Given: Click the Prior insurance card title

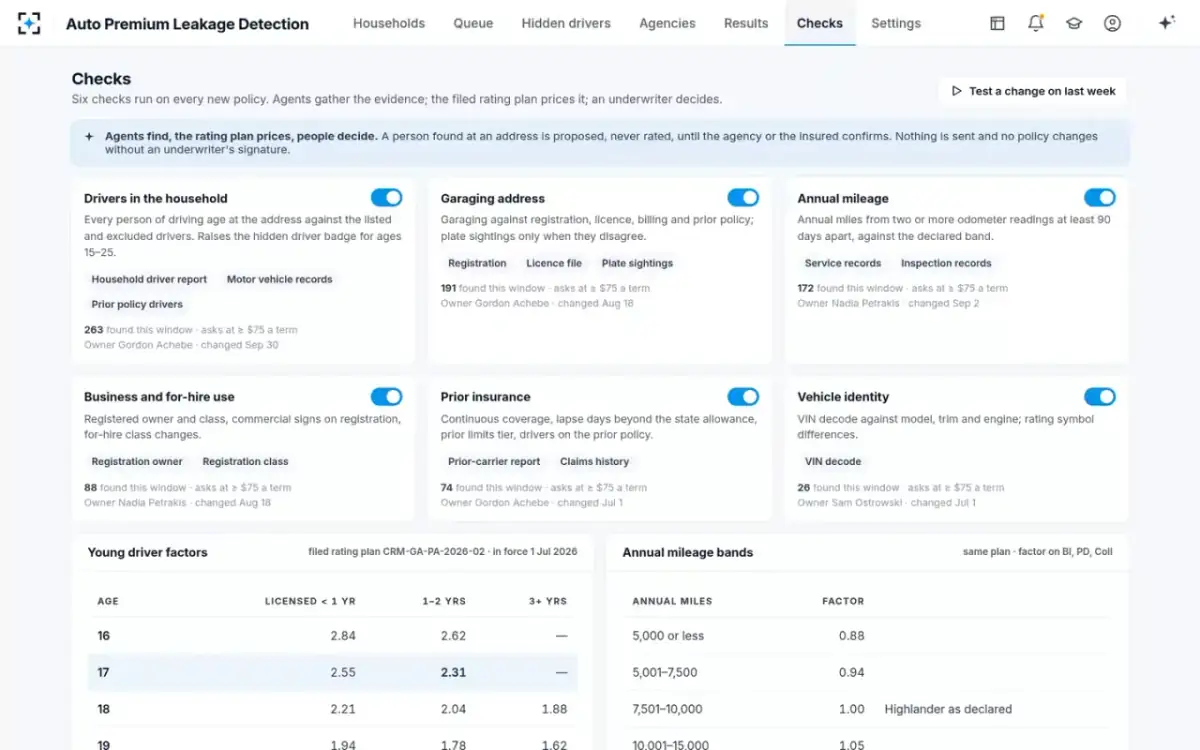Looking at the screenshot, I should tap(486, 397).
